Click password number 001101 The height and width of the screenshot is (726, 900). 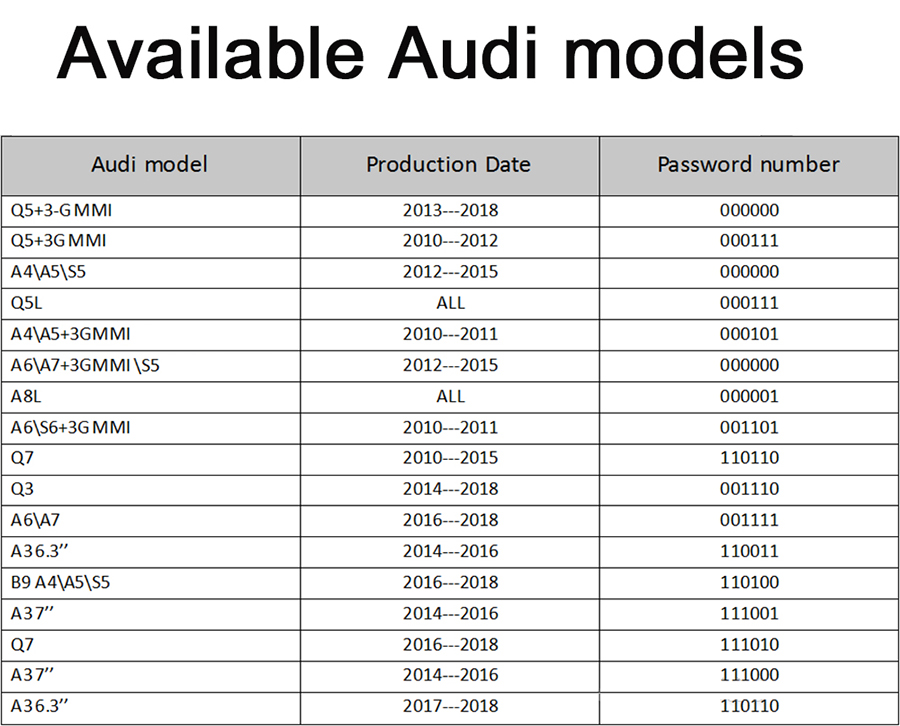[x=749, y=427]
